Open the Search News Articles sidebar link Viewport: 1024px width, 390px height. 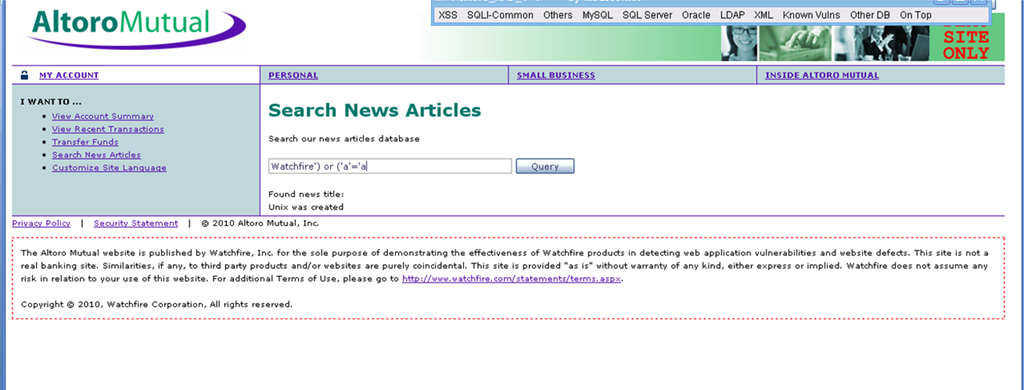click(96, 155)
